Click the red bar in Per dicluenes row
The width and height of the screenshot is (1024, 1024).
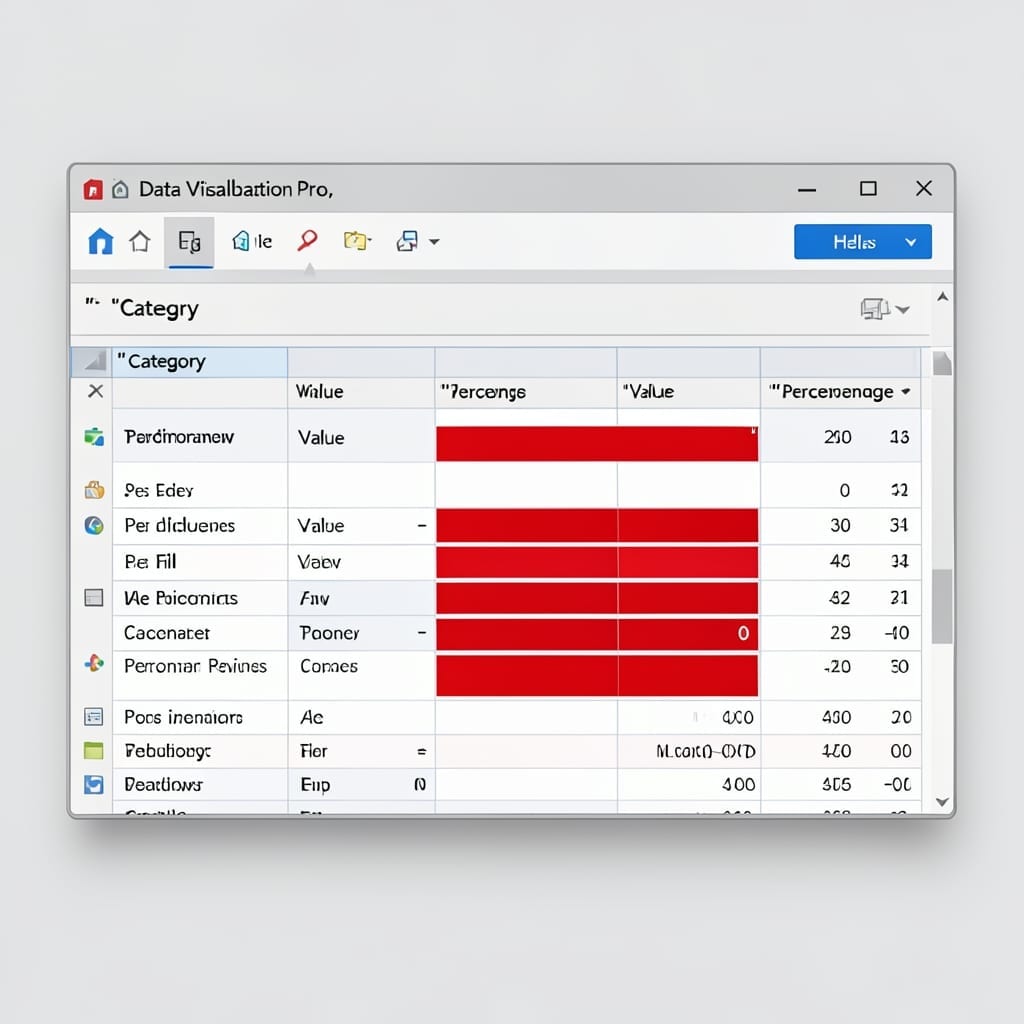[597, 526]
